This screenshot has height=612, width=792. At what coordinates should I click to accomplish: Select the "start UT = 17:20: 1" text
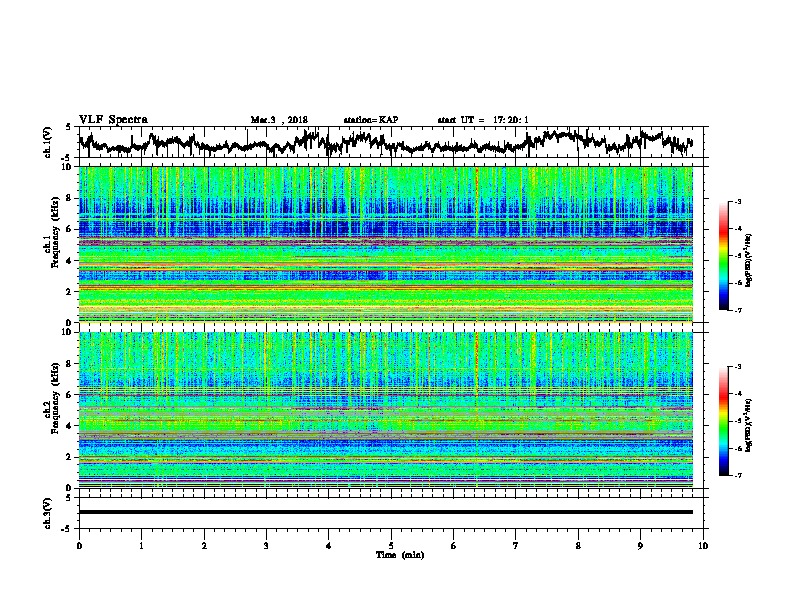(x=483, y=120)
